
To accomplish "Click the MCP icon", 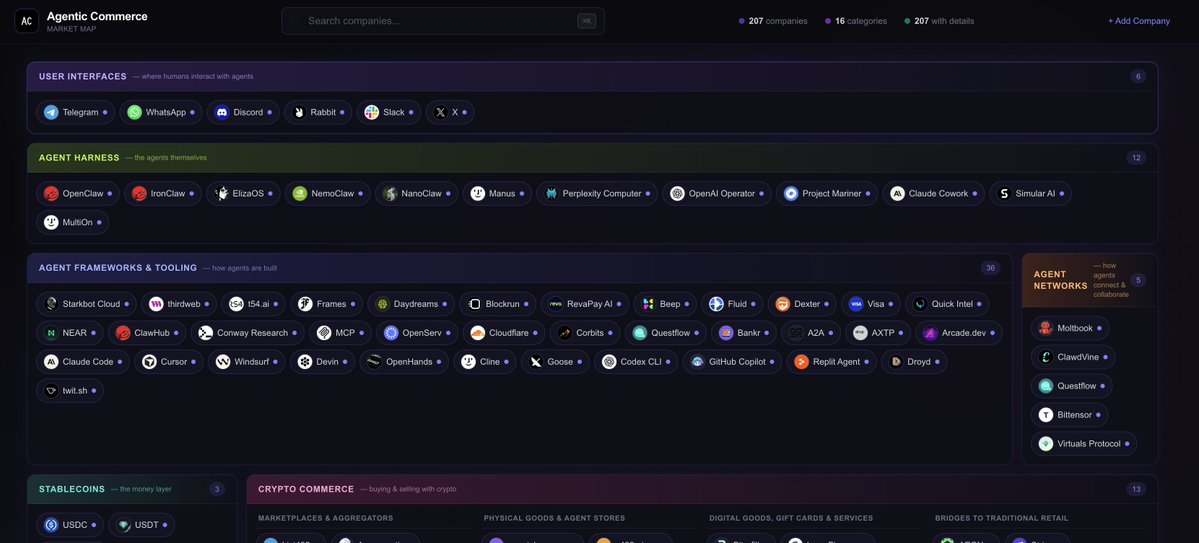I will (323, 333).
